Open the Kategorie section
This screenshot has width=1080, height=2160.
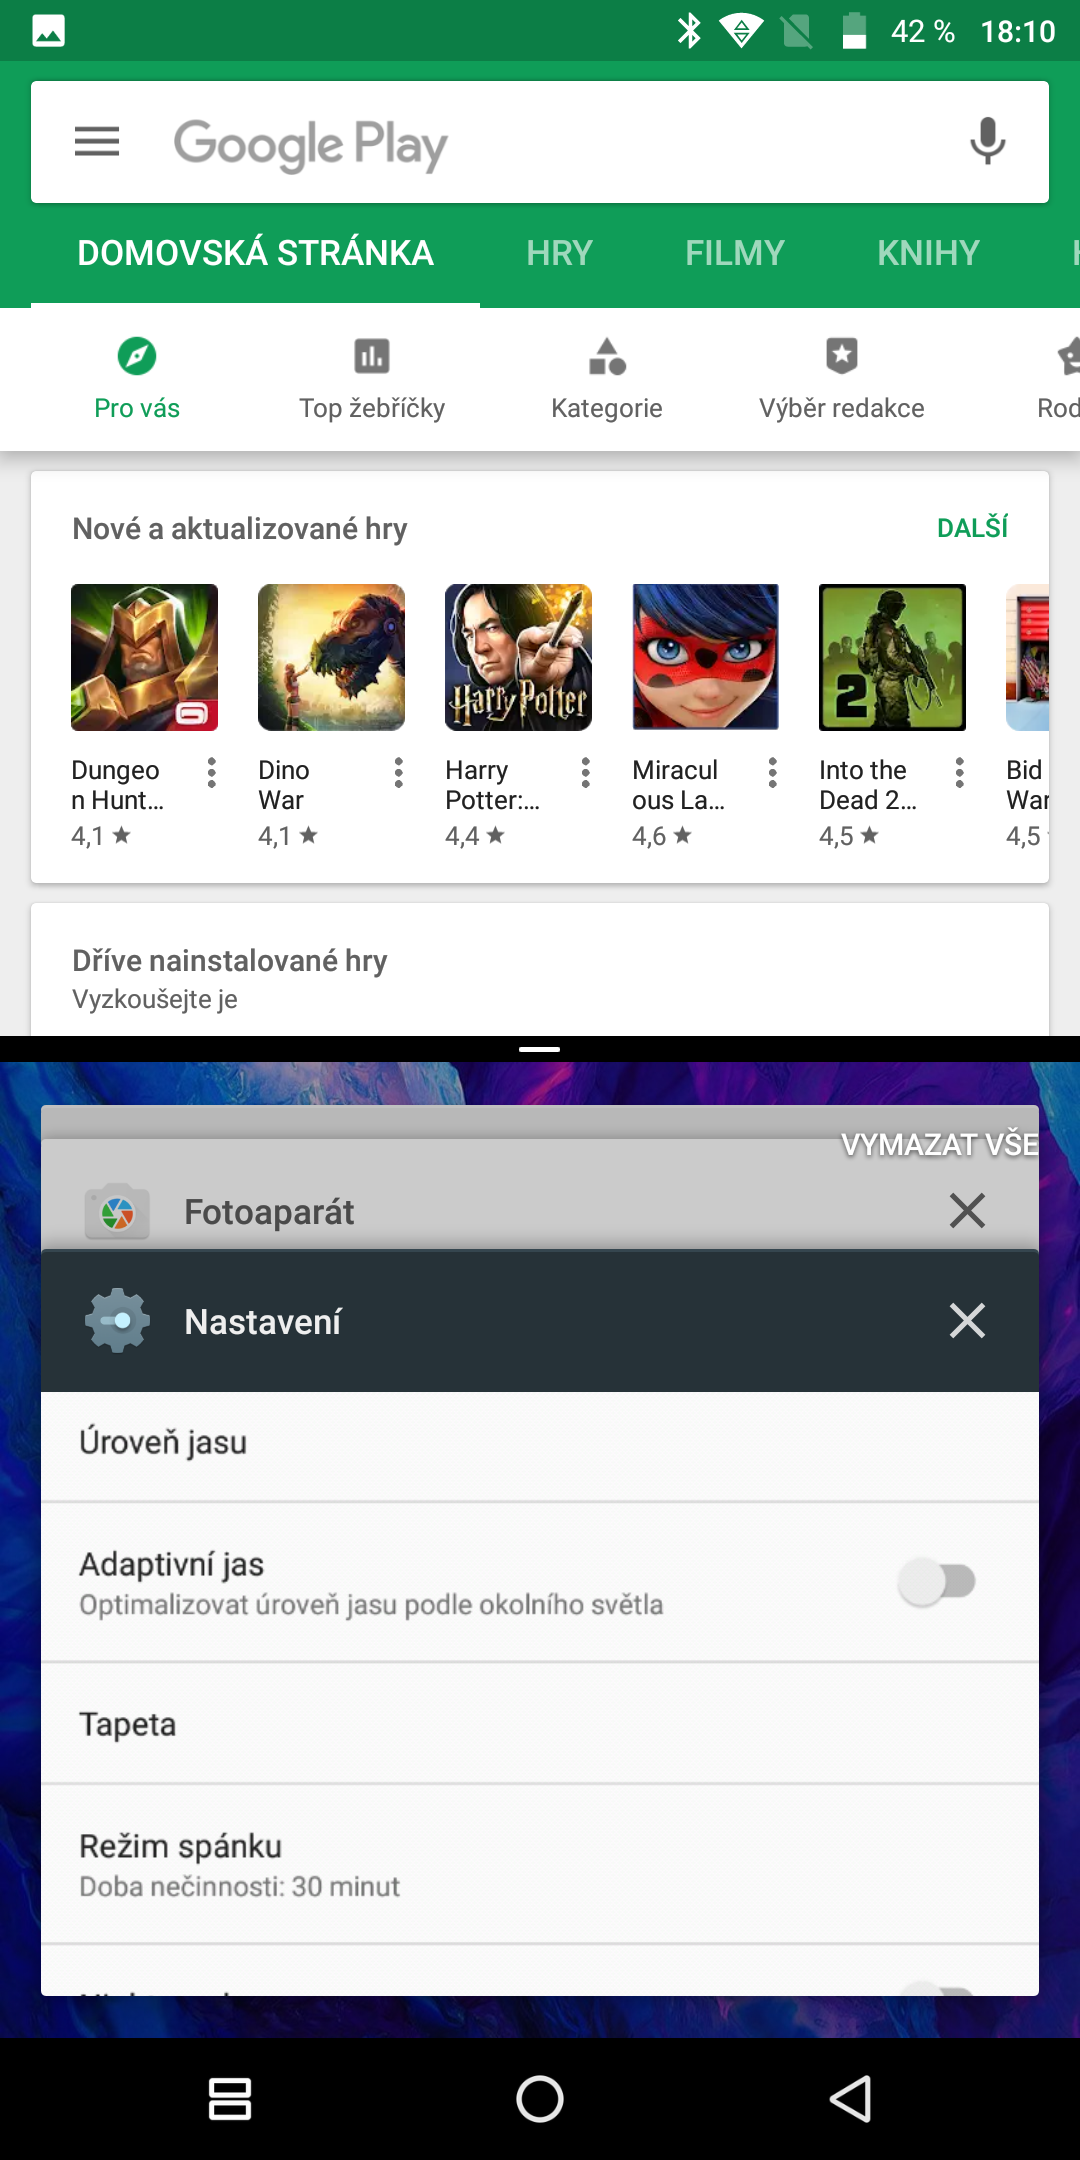point(607,380)
